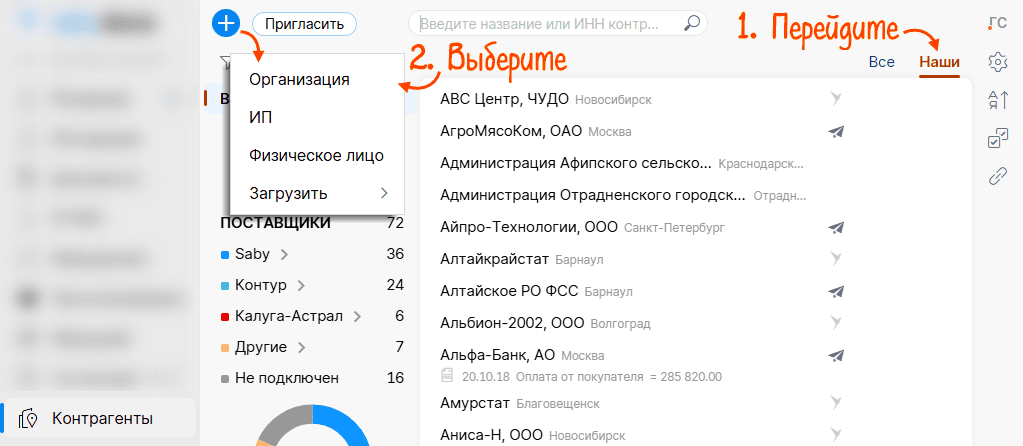
Task: Click the Контрагенты map pin icon
Action: (27, 418)
